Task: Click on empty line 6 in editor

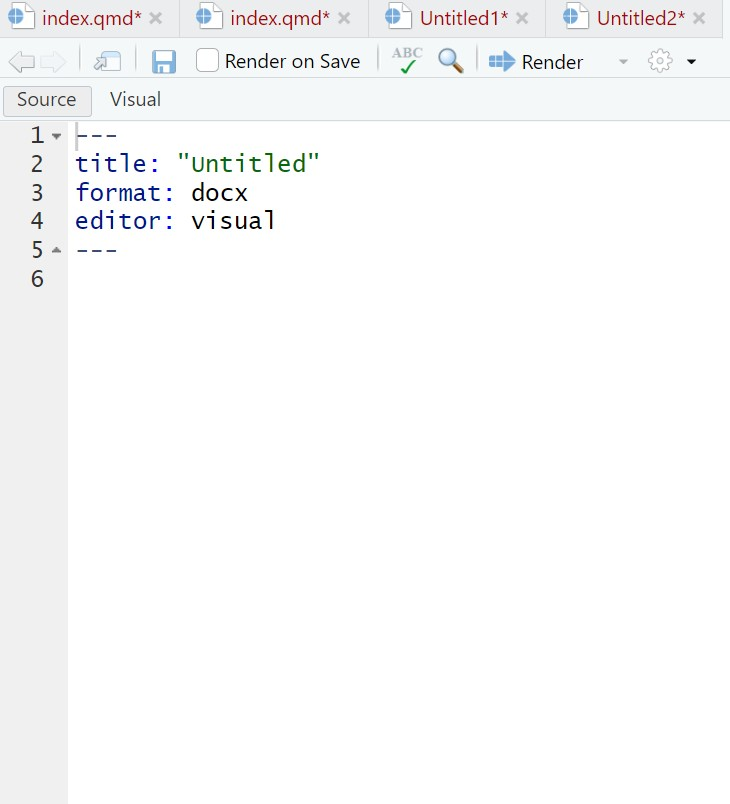Action: point(300,279)
